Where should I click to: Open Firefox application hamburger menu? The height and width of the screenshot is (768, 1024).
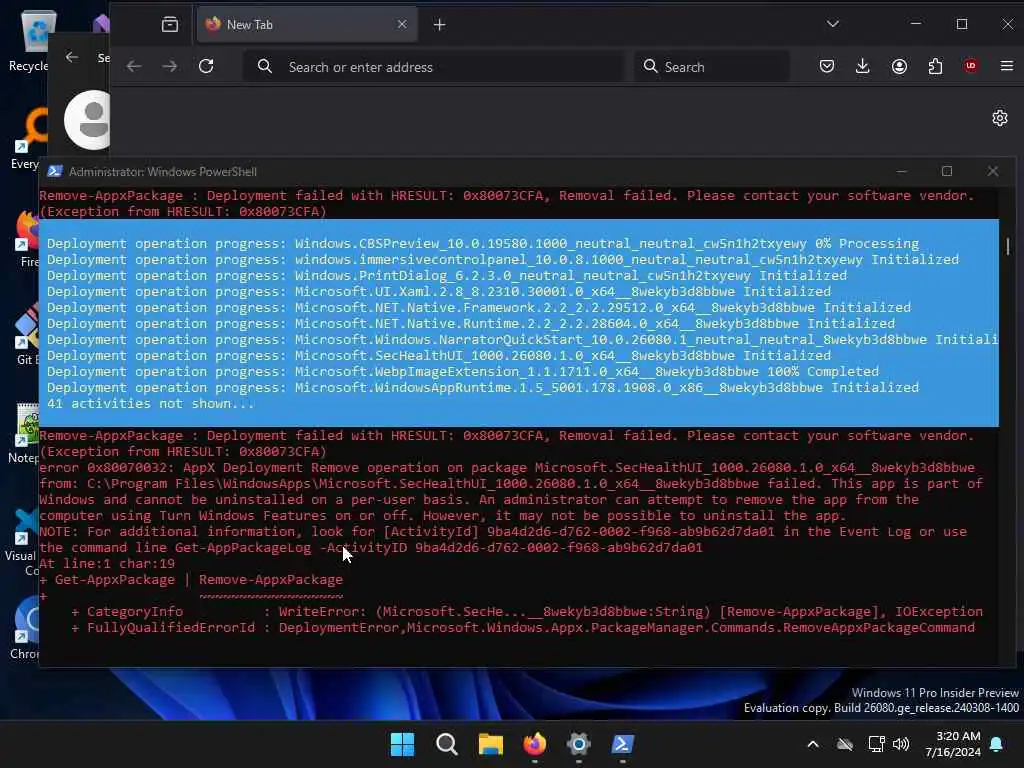point(1007,66)
